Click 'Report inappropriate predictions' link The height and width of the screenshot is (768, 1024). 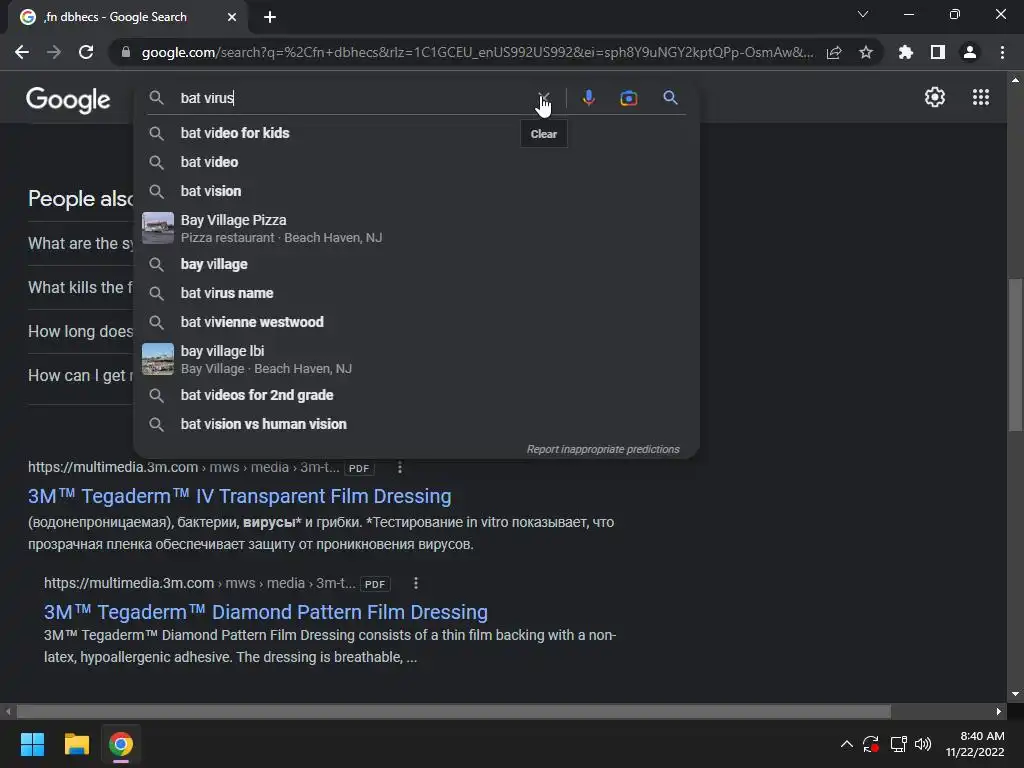603,449
